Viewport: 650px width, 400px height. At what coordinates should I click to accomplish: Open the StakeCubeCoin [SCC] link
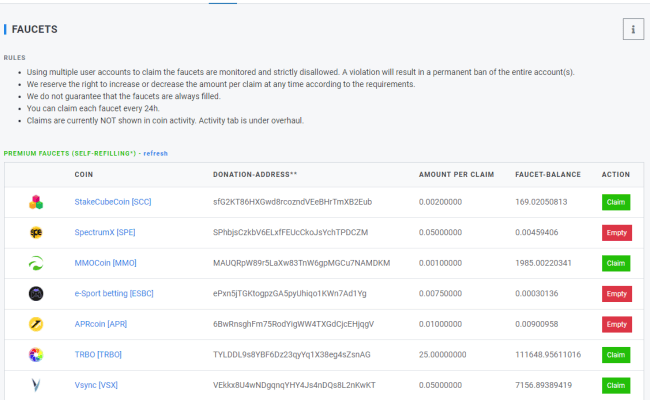pyautogui.click(x=113, y=202)
